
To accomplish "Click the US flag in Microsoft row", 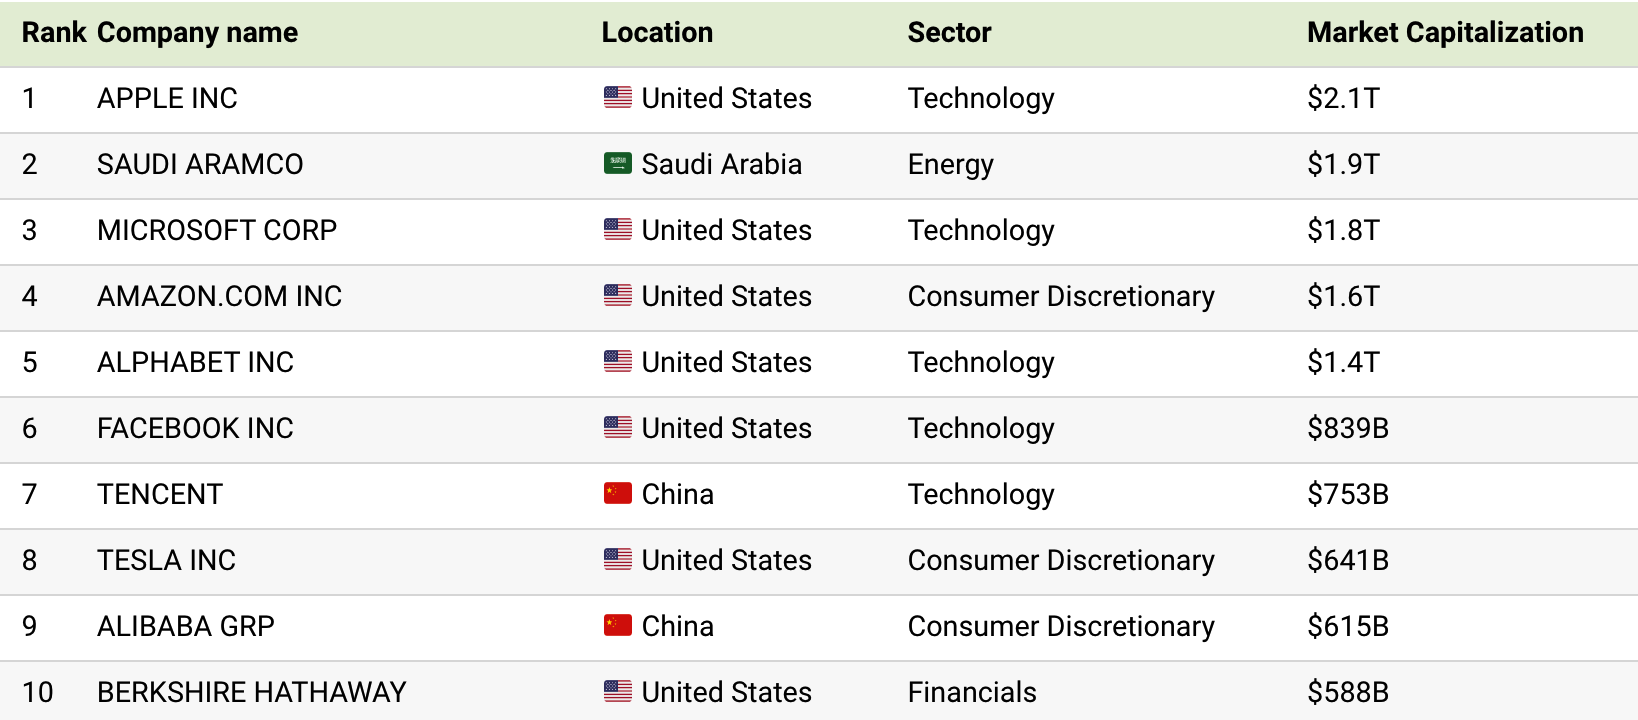I will [618, 230].
